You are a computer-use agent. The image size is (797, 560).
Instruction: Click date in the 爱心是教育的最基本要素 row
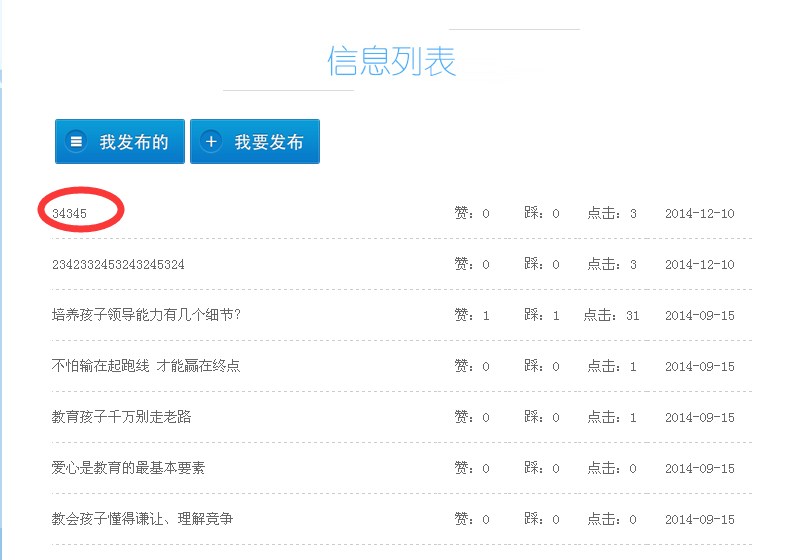tap(699, 468)
